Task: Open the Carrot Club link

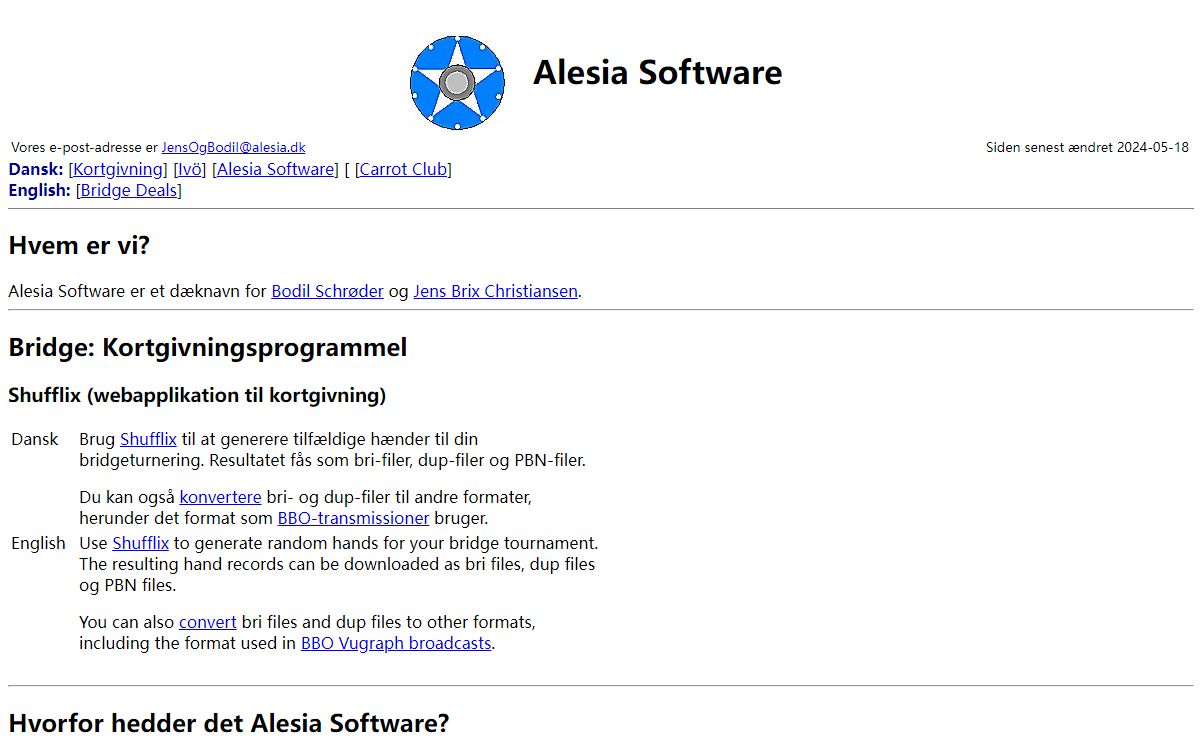Action: pos(403,169)
